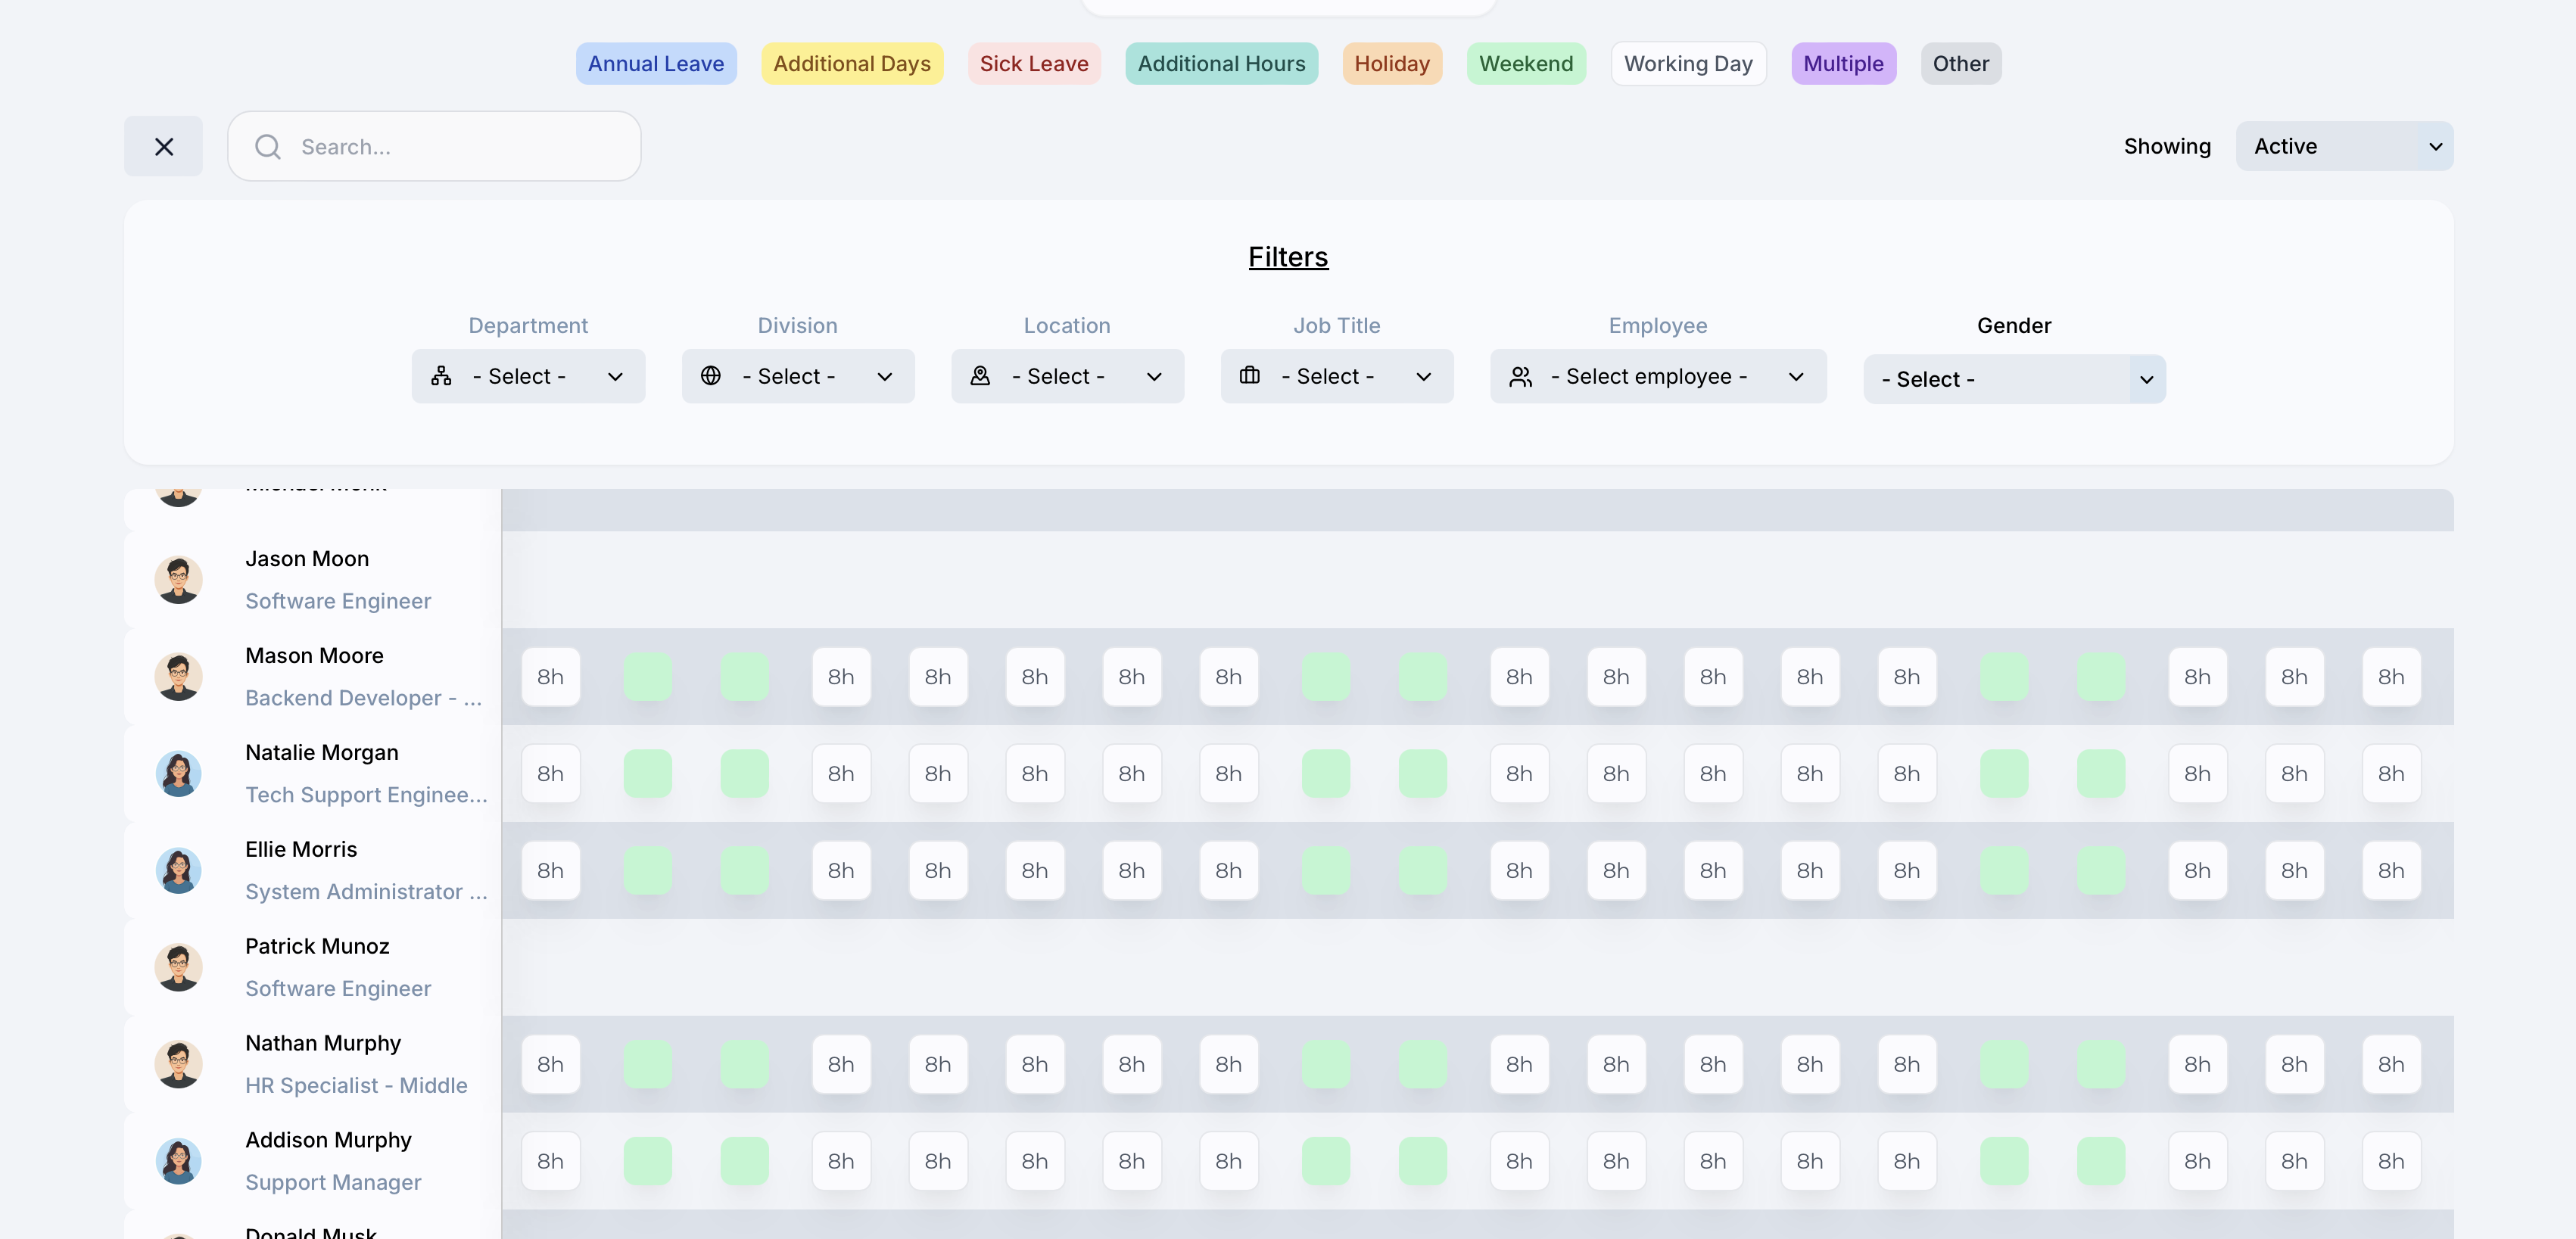Click the Job Title briefcase icon
The image size is (2576, 1239).
coord(1249,376)
